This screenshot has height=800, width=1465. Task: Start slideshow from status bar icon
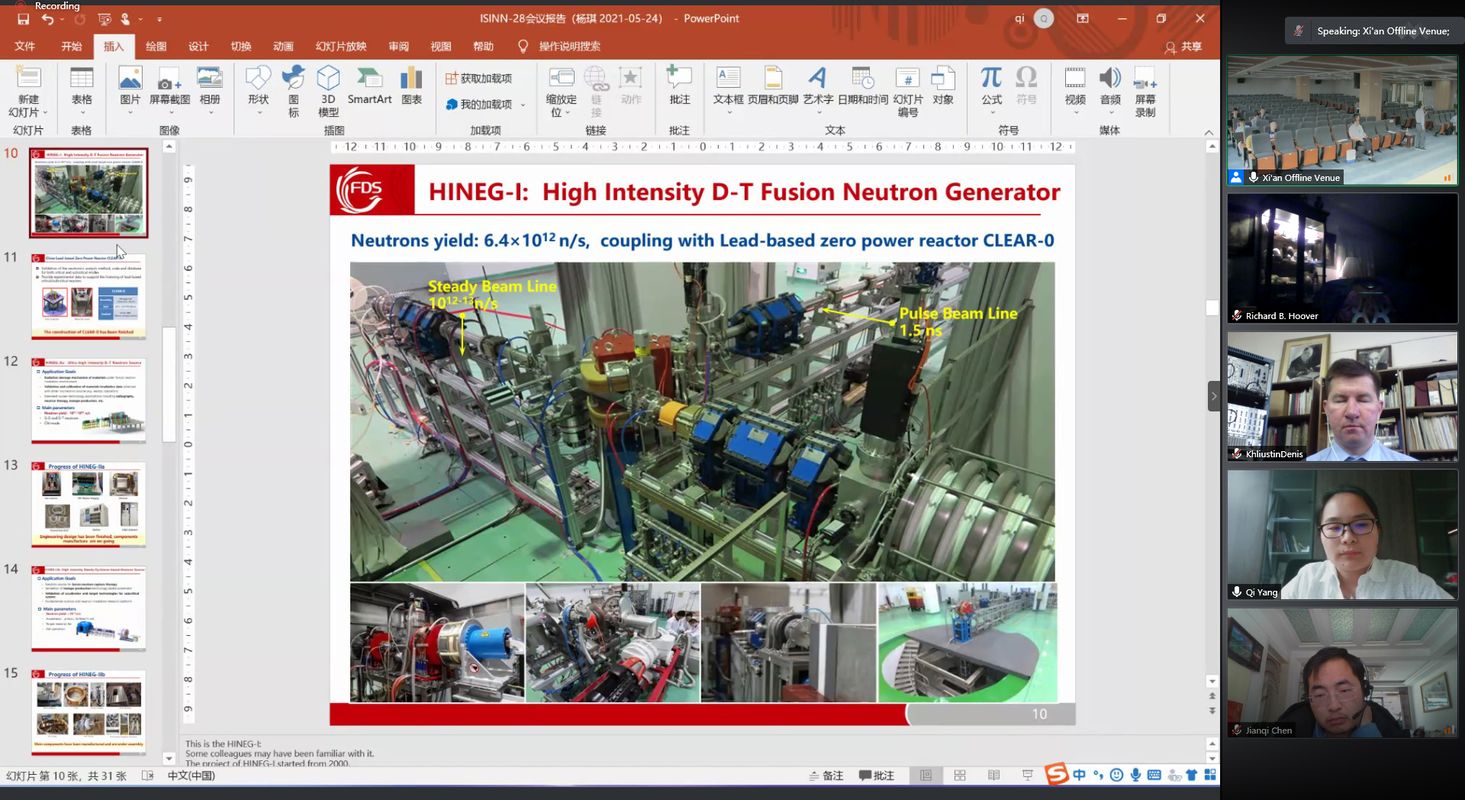point(1027,775)
